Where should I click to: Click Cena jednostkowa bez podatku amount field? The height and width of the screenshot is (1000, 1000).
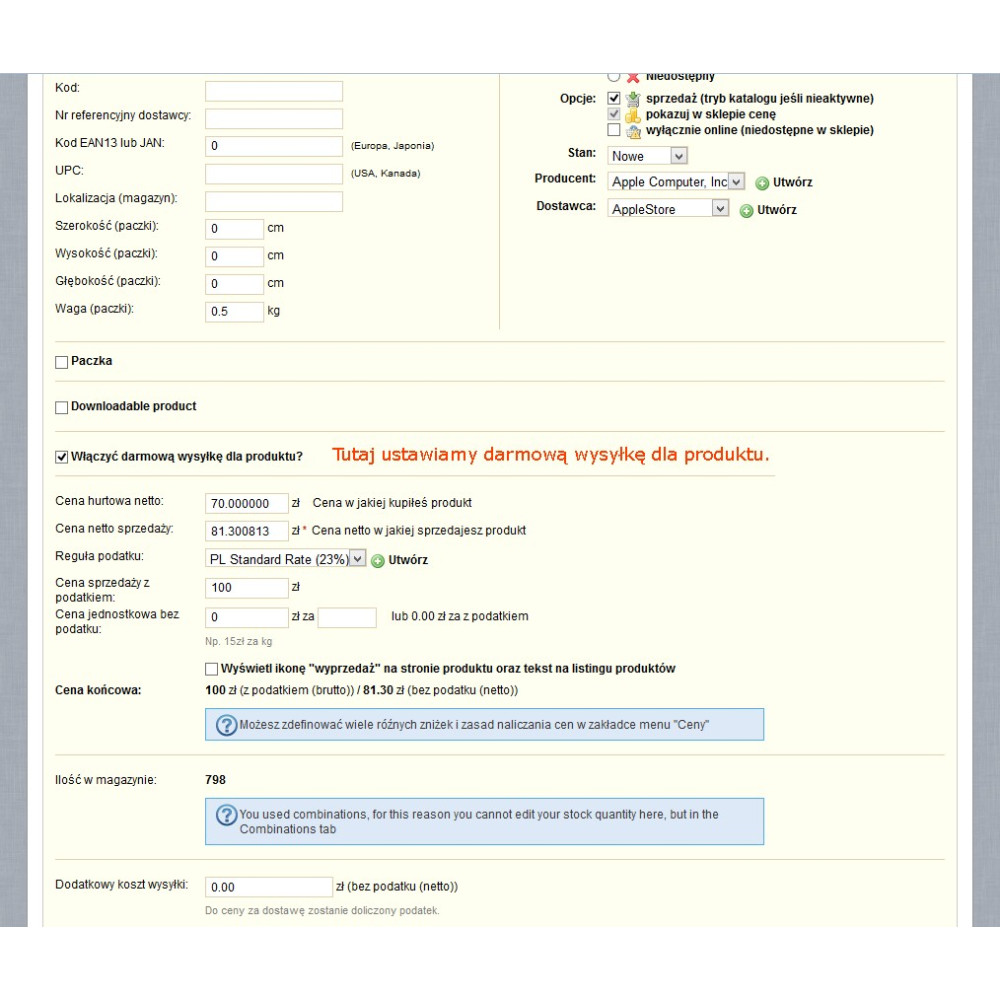coord(247,617)
